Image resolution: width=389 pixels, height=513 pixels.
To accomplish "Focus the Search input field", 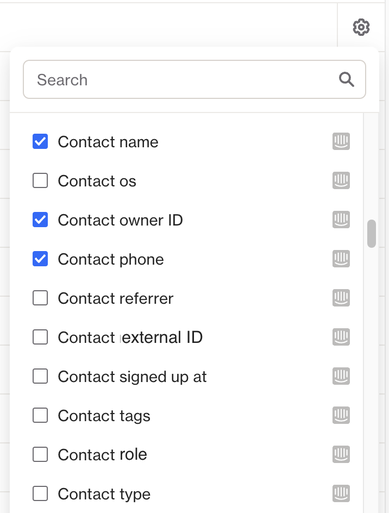I will [194, 79].
